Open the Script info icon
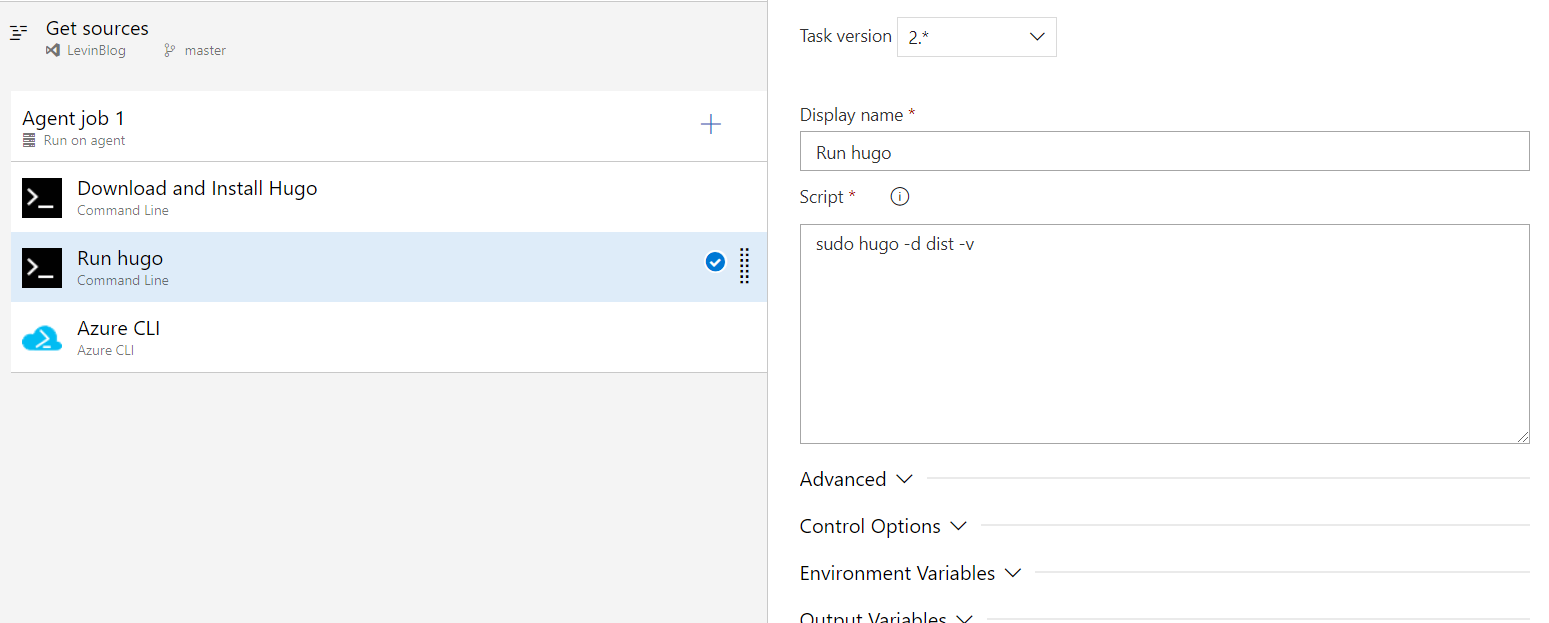 point(899,197)
